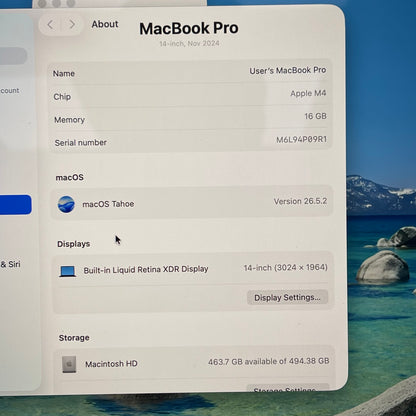Click 'Built-in Liquid Retina XDR Display' label
This screenshot has width=416, height=416.
[x=146, y=270]
